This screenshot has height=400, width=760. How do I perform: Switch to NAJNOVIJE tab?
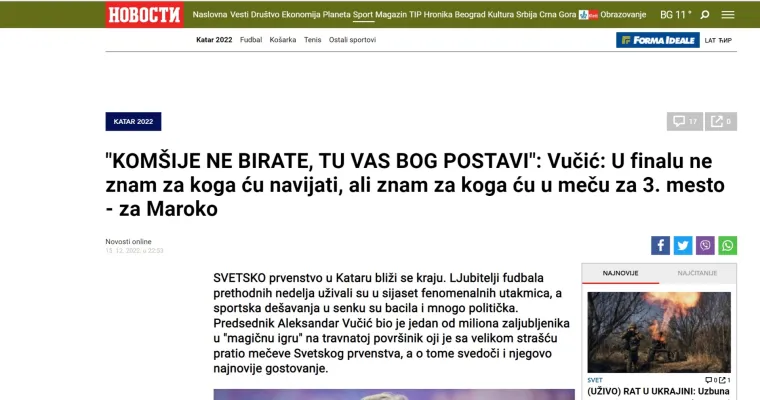click(x=620, y=273)
